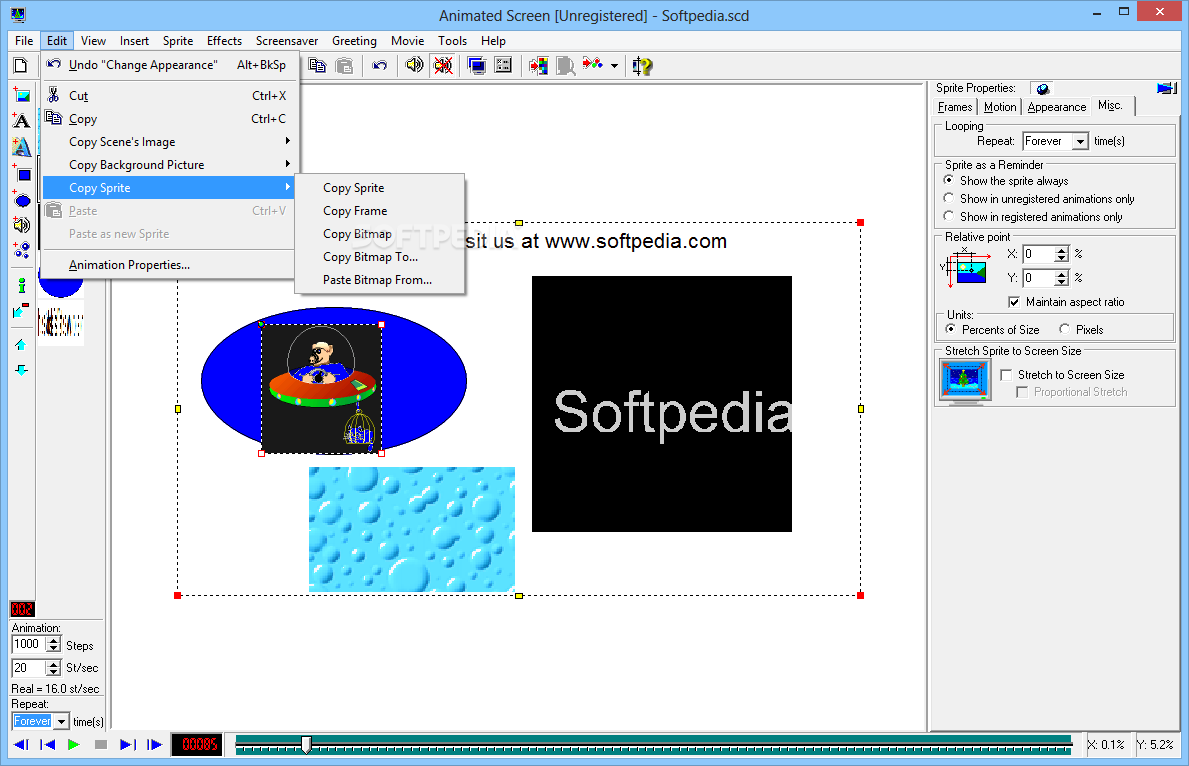Click Insert picture sprite icon
Screen dimensions: 1189x766
click(x=21, y=95)
